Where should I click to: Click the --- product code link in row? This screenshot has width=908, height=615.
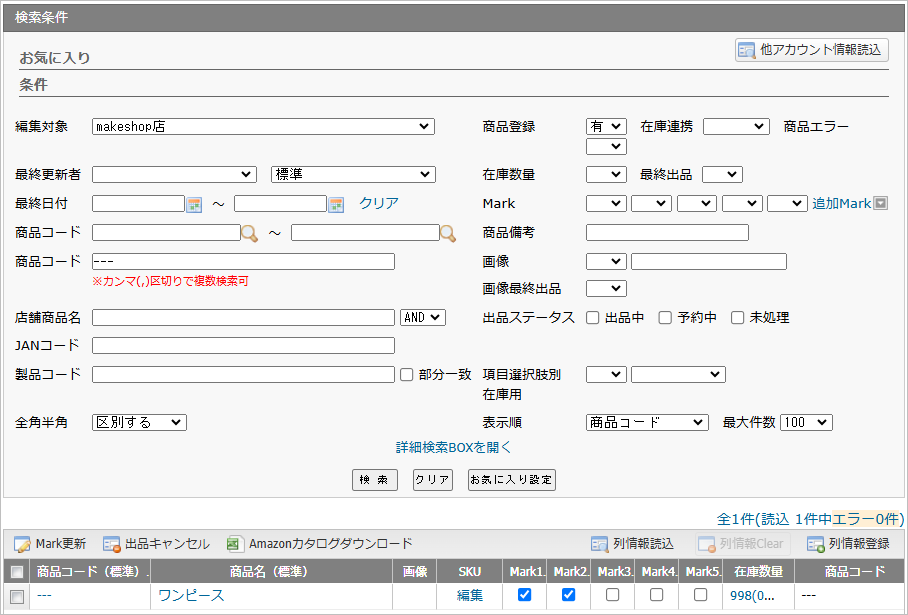[x=44, y=595]
